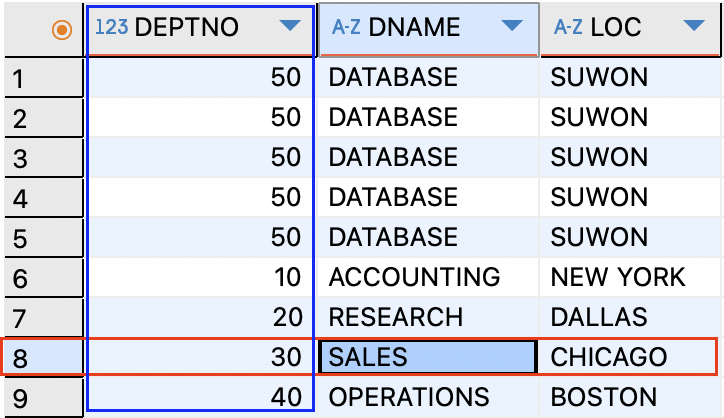The image size is (724, 418).
Task: Select row number 3 header
Action: click(44, 157)
